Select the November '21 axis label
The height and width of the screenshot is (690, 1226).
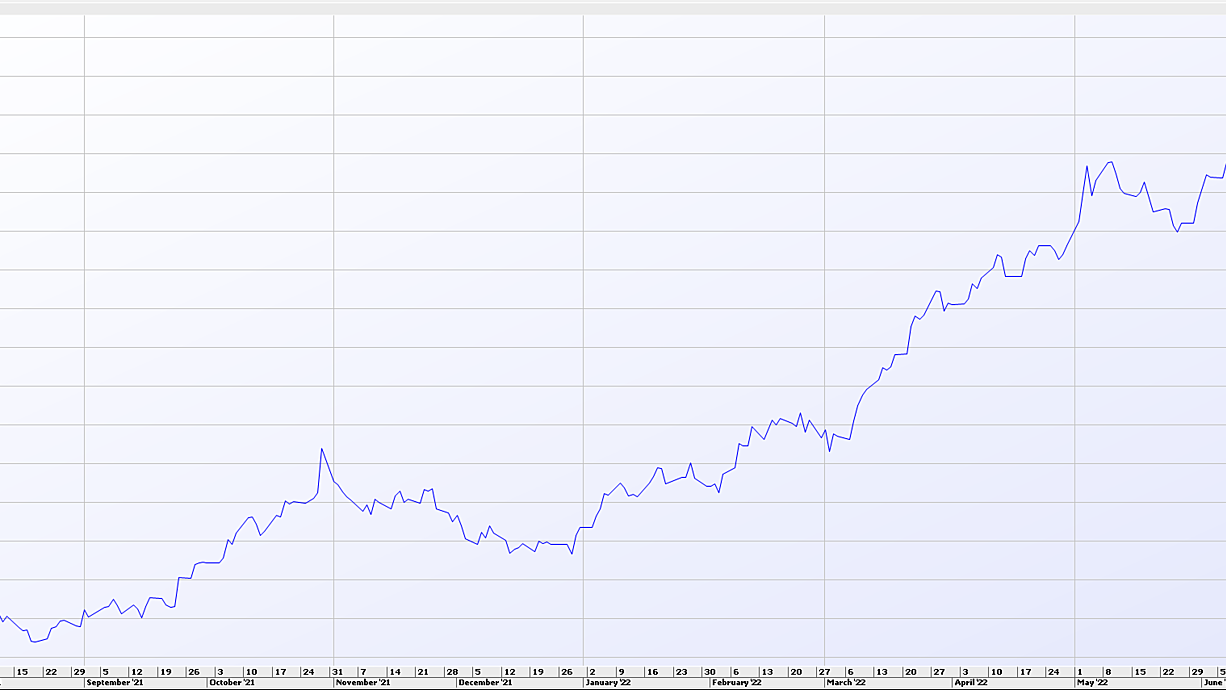coord(363,683)
